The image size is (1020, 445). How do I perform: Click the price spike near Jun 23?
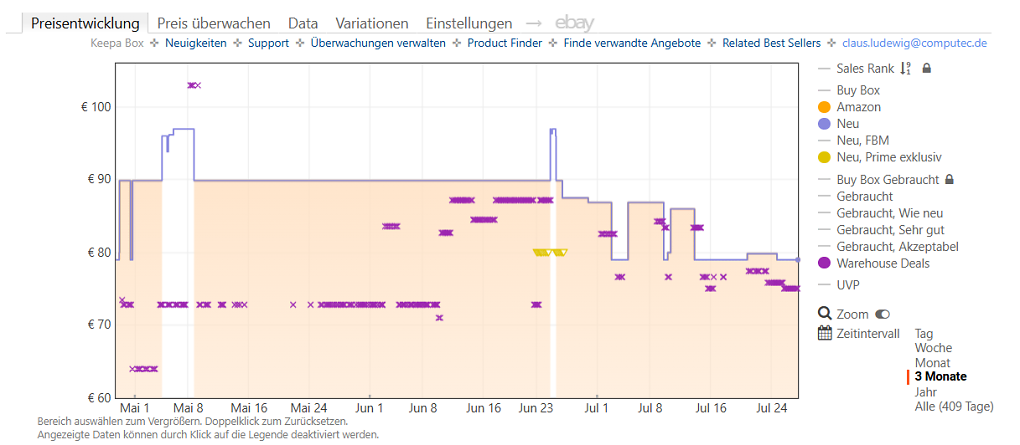click(x=552, y=131)
